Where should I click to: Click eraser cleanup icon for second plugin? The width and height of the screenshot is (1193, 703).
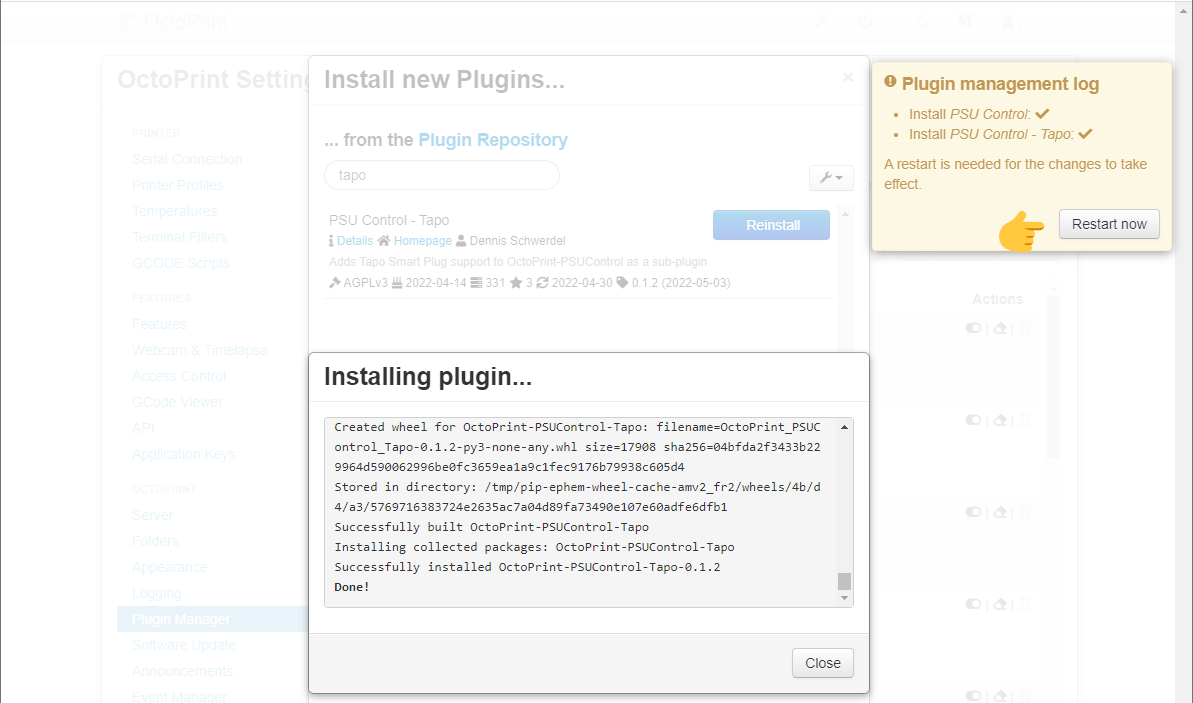[x=999, y=421]
